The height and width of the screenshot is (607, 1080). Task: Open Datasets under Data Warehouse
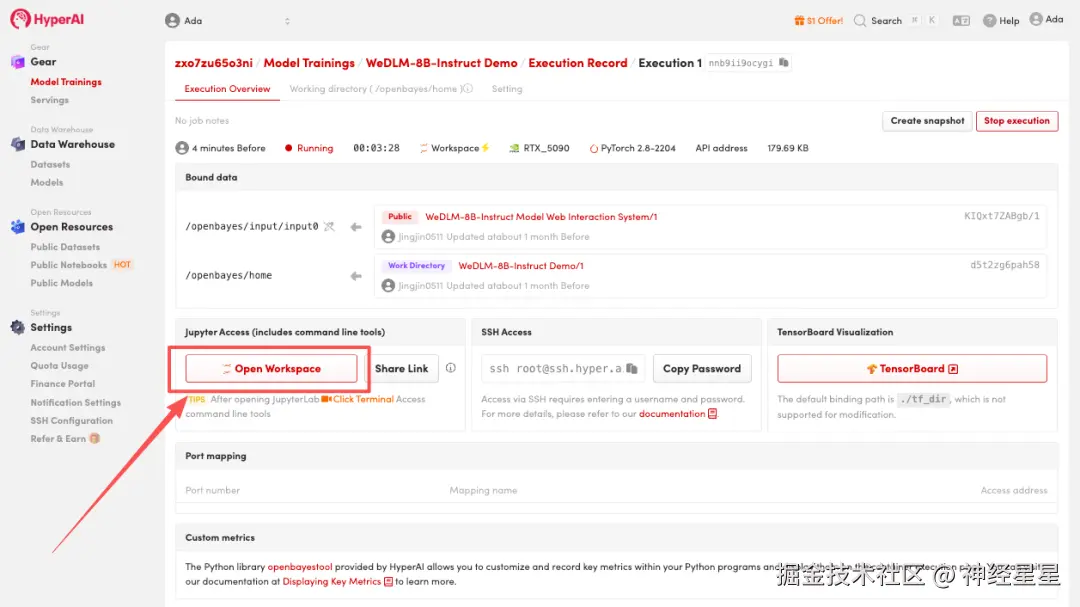point(50,165)
